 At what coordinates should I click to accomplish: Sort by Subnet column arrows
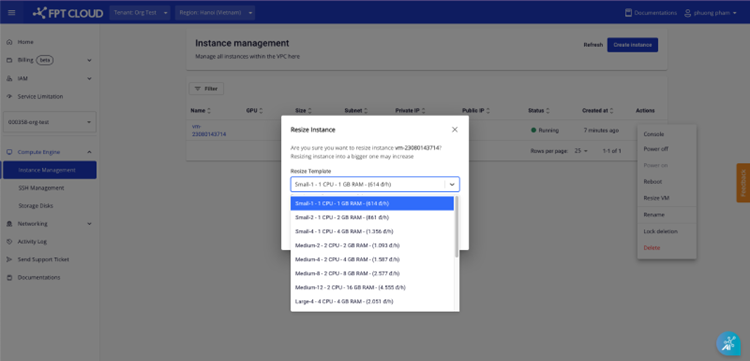[366, 111]
